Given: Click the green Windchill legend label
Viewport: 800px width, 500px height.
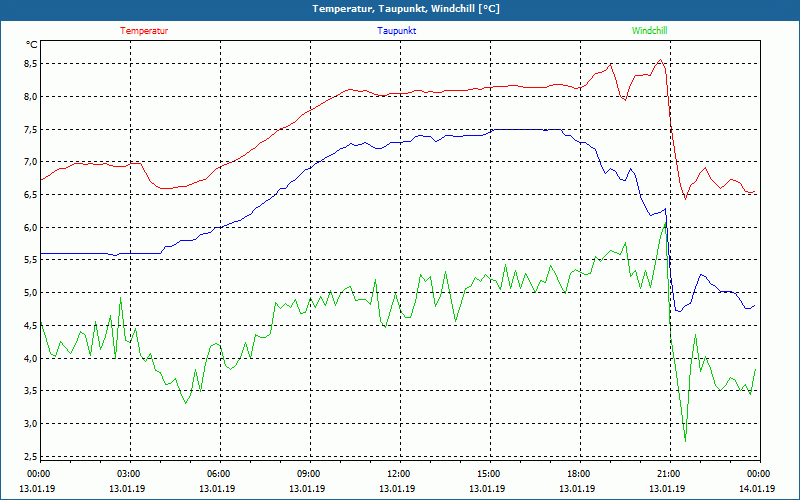Looking at the screenshot, I should pos(649,31).
